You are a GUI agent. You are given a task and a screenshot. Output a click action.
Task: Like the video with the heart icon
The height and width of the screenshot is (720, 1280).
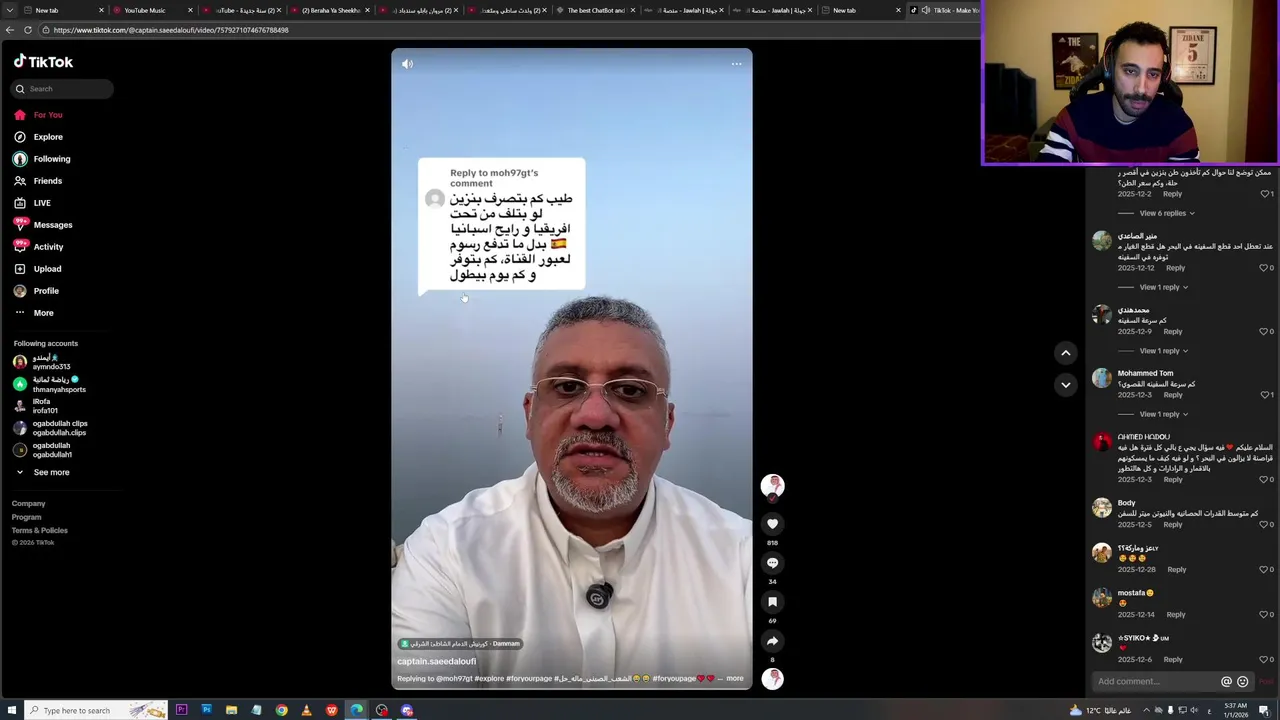pyautogui.click(x=772, y=524)
